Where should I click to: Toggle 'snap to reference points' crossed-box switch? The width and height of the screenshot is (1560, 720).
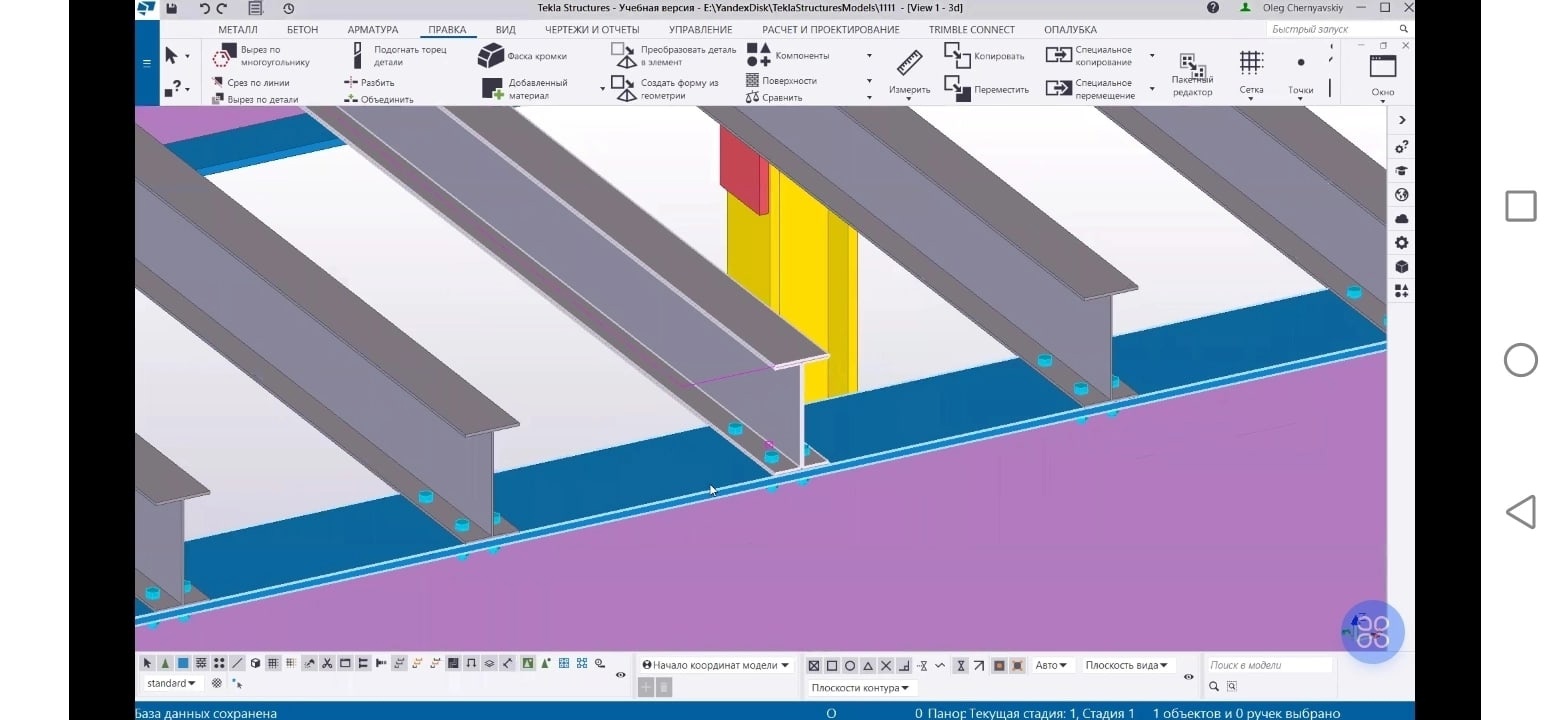(x=814, y=666)
